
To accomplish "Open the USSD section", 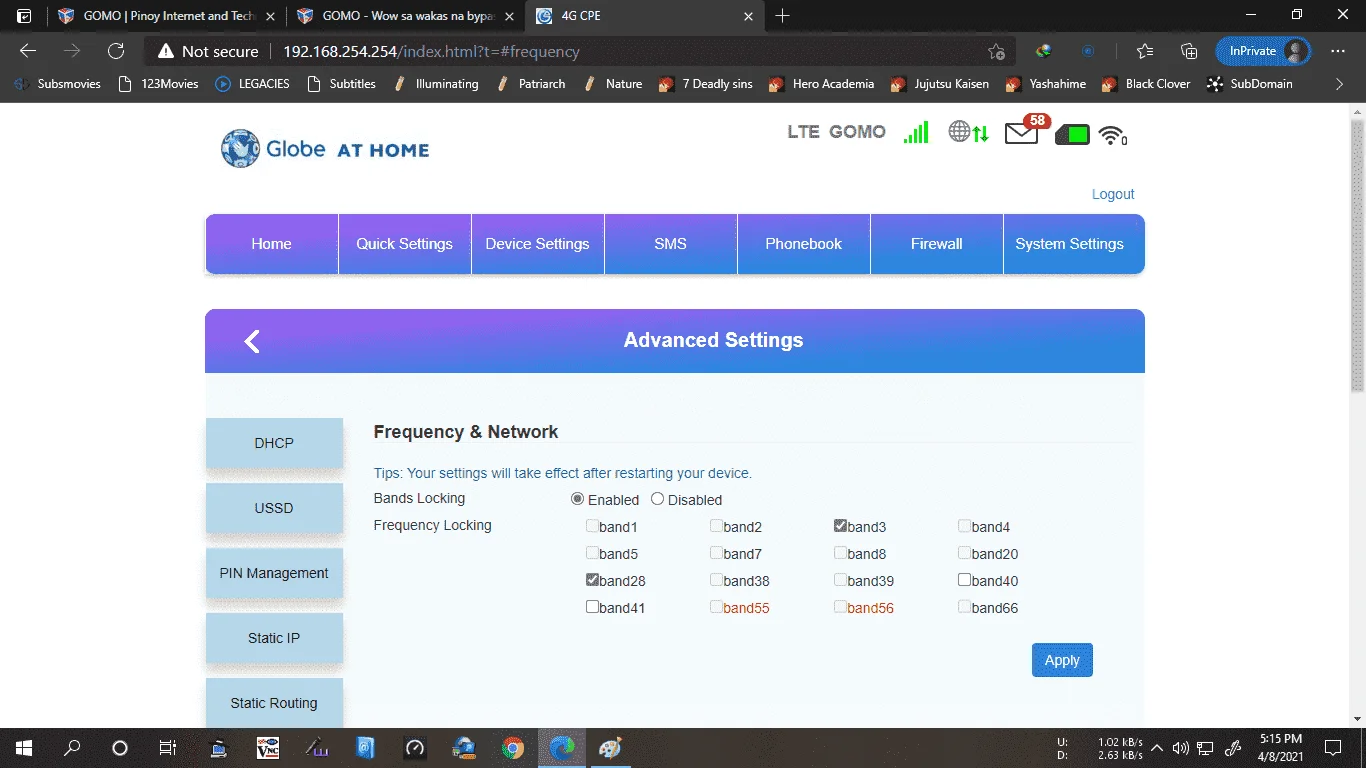I will (x=274, y=508).
